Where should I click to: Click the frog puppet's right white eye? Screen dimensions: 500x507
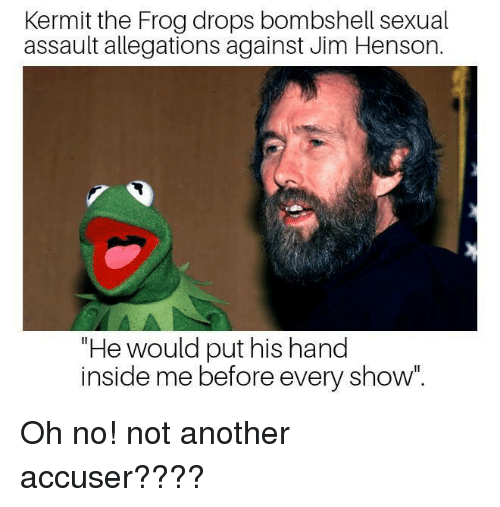point(141,192)
